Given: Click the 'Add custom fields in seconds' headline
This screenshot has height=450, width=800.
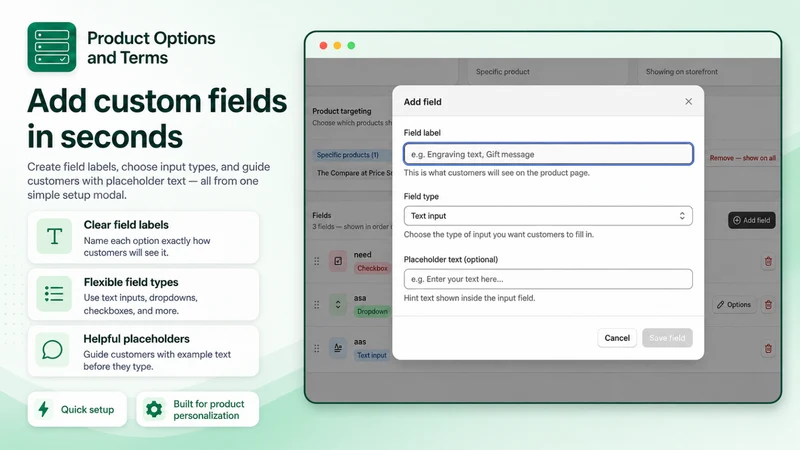Looking at the screenshot, I should [157, 118].
